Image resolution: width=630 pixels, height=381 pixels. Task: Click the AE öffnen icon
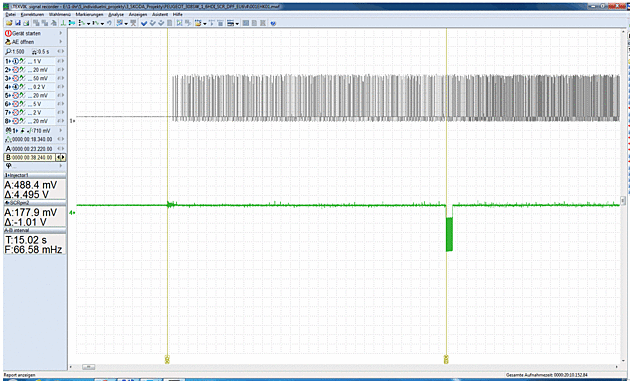pyautogui.click(x=8, y=42)
